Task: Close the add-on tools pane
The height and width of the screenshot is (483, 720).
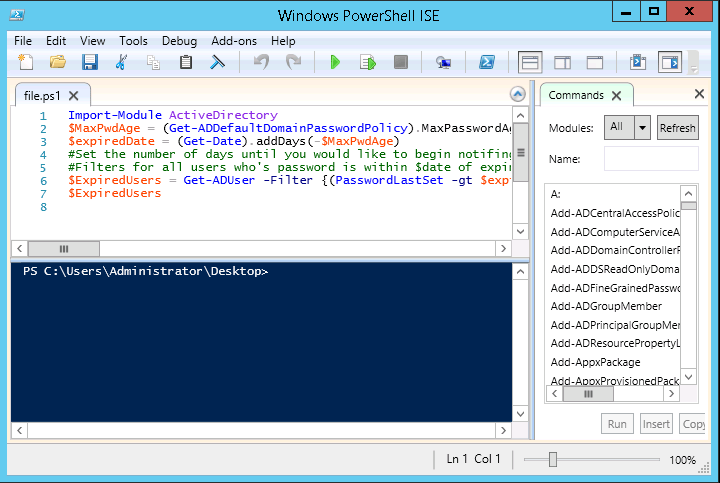Action: click(699, 94)
